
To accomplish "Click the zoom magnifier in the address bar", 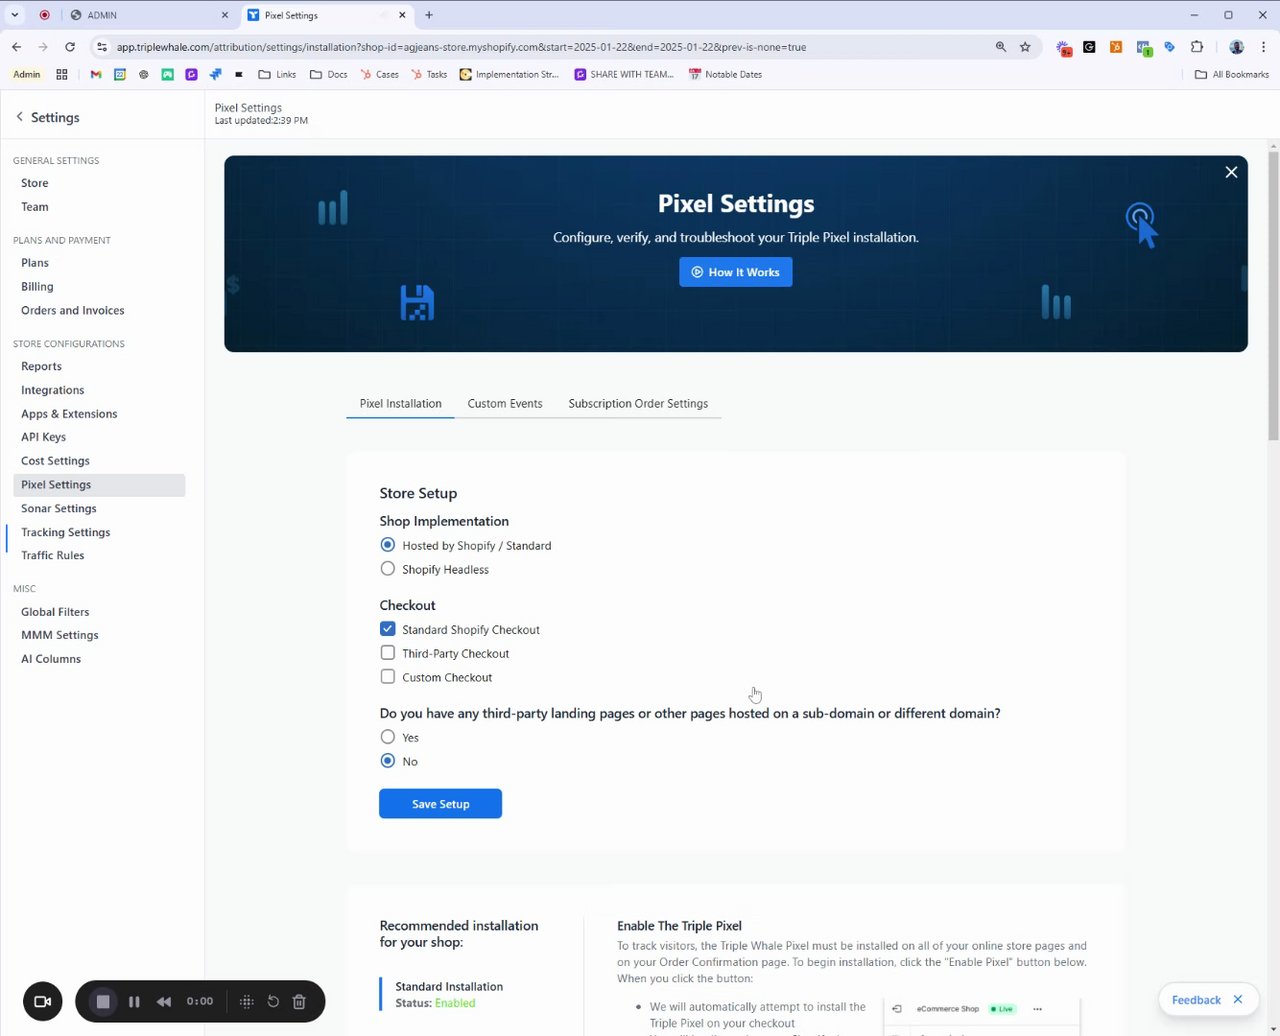I will click(x=1001, y=46).
